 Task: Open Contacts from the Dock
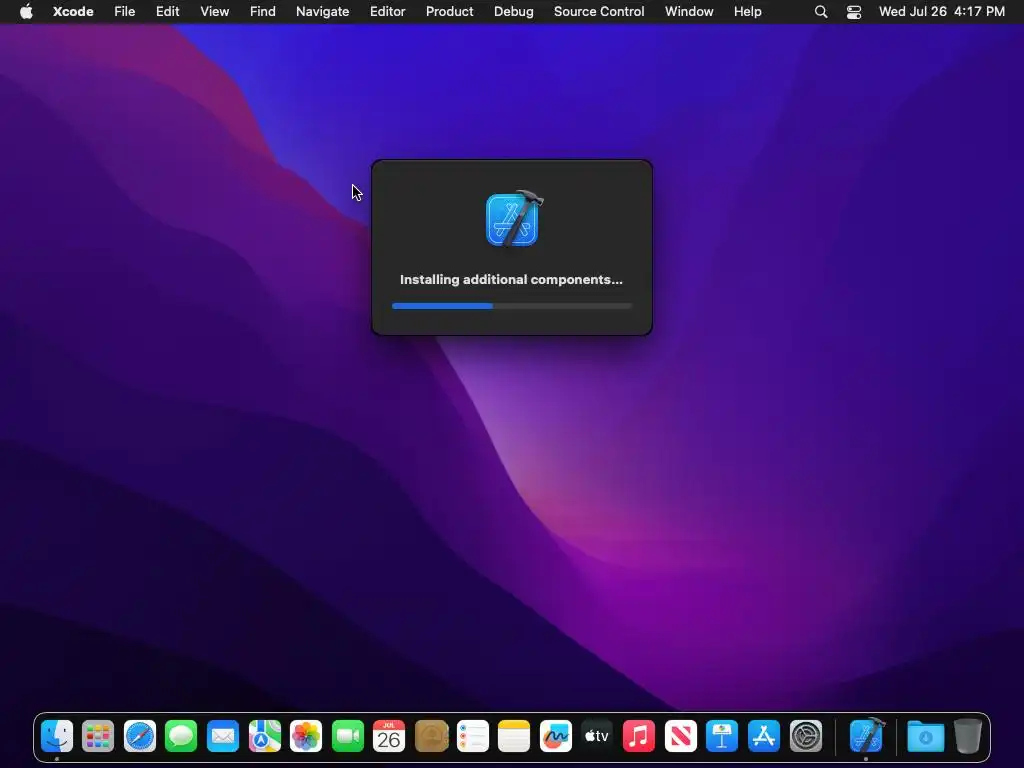pyautogui.click(x=431, y=736)
